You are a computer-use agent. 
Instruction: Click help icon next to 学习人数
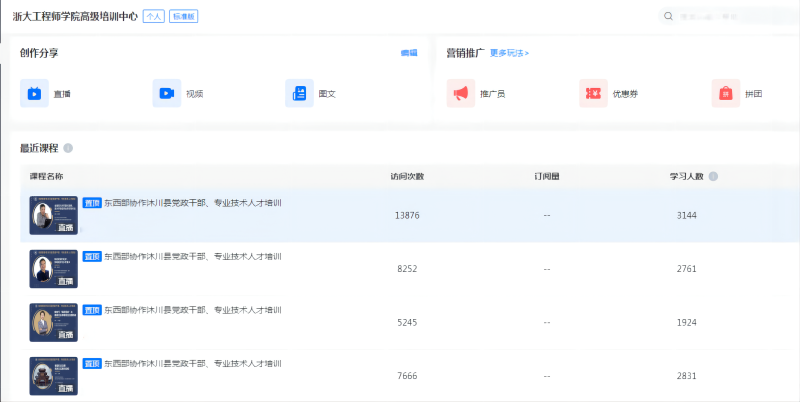[713, 176]
